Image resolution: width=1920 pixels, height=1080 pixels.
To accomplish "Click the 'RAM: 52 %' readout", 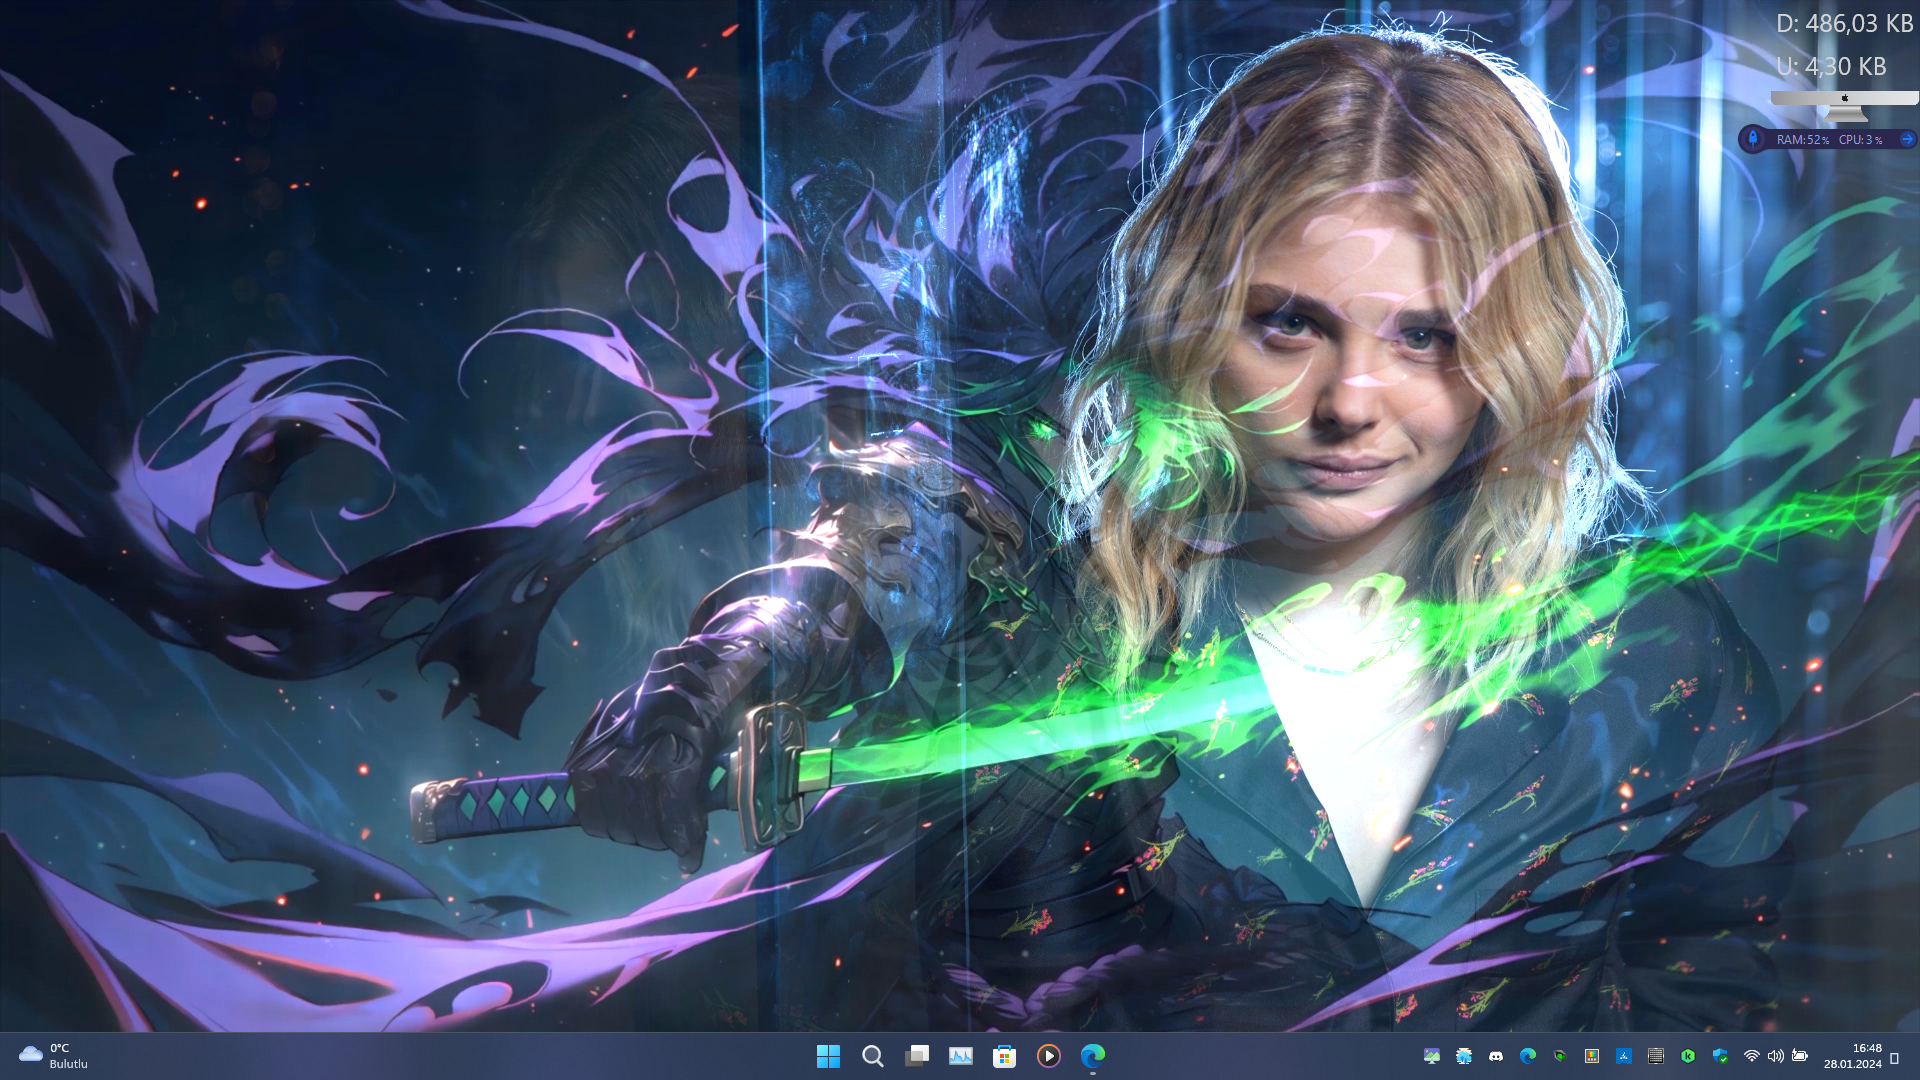I will click(x=1803, y=140).
